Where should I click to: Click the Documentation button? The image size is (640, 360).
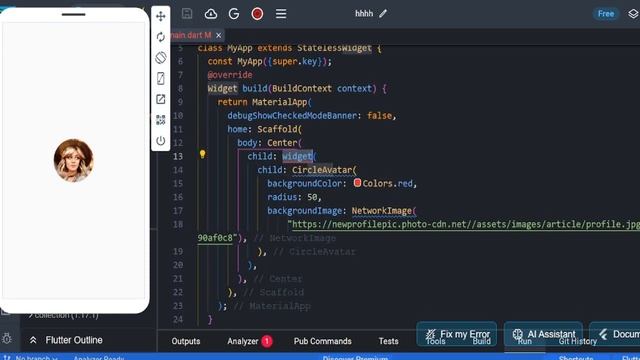point(615,334)
